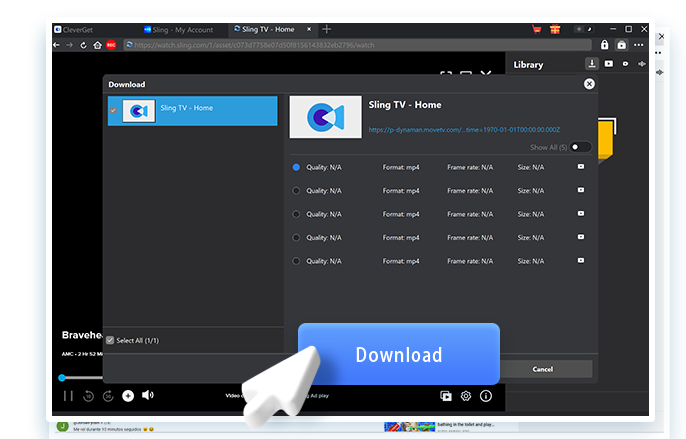Select Sling TV - Home in download list
Image resolution: width=686 pixels, height=439 pixels.
[192, 111]
